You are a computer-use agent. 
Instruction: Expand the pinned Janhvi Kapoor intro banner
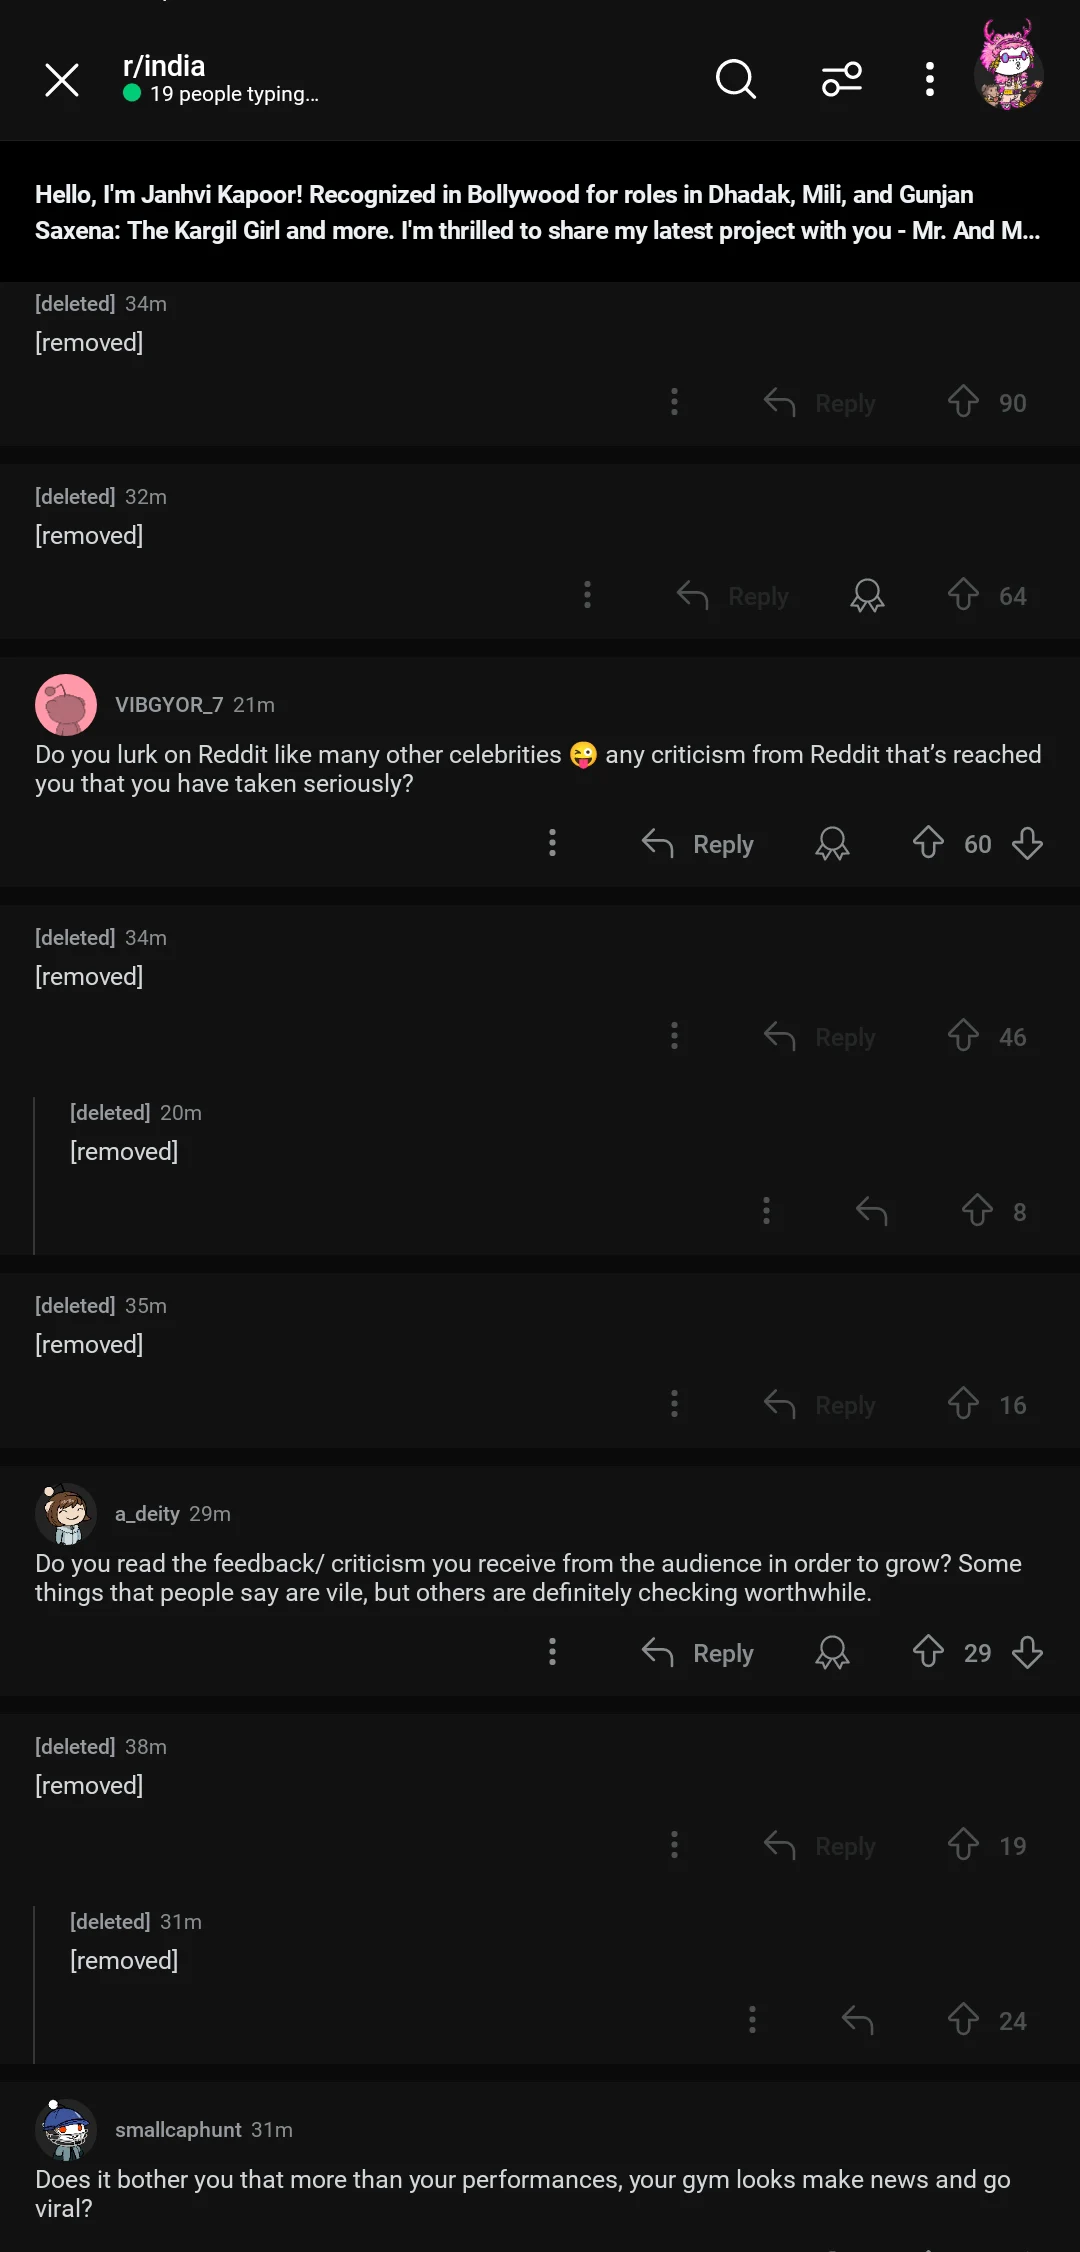(x=540, y=212)
